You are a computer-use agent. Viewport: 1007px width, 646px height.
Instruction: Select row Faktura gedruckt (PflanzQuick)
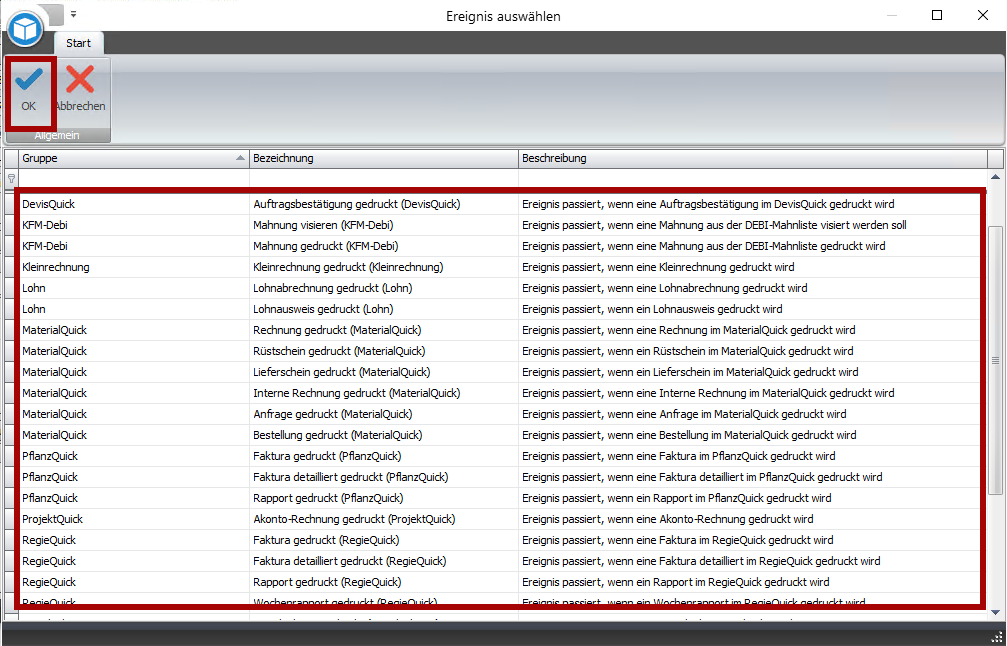[500, 456]
